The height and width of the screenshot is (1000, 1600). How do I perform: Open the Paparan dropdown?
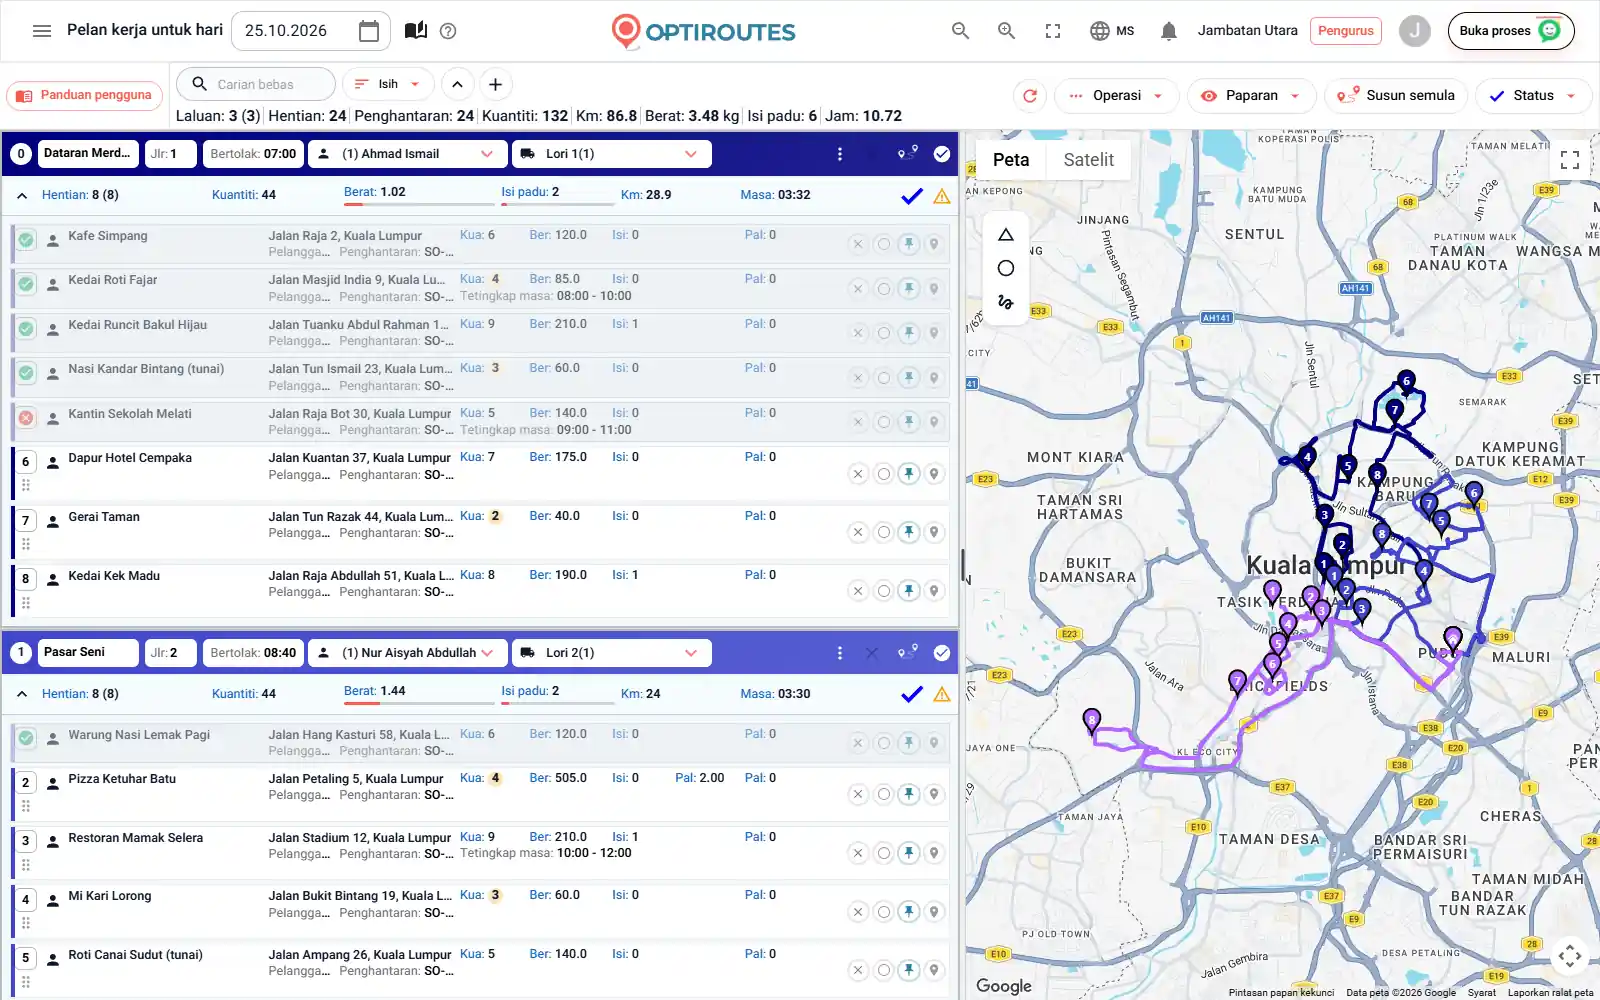[1251, 96]
